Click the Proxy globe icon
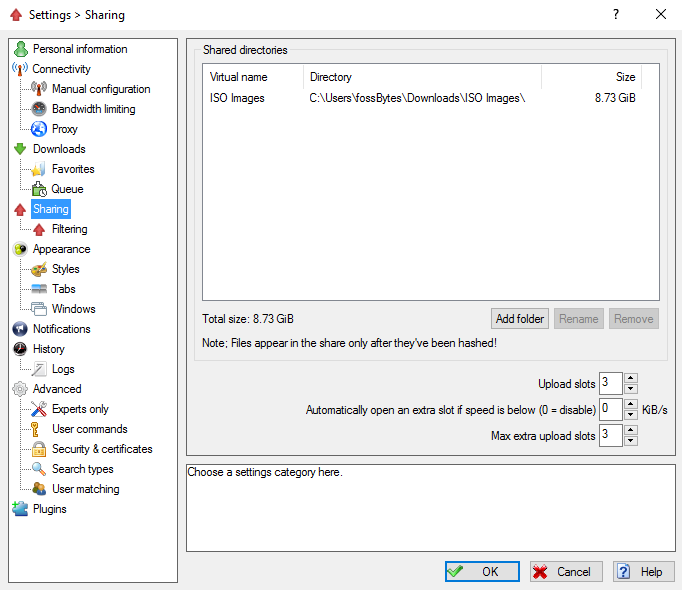This screenshot has width=682, height=590. (x=39, y=129)
